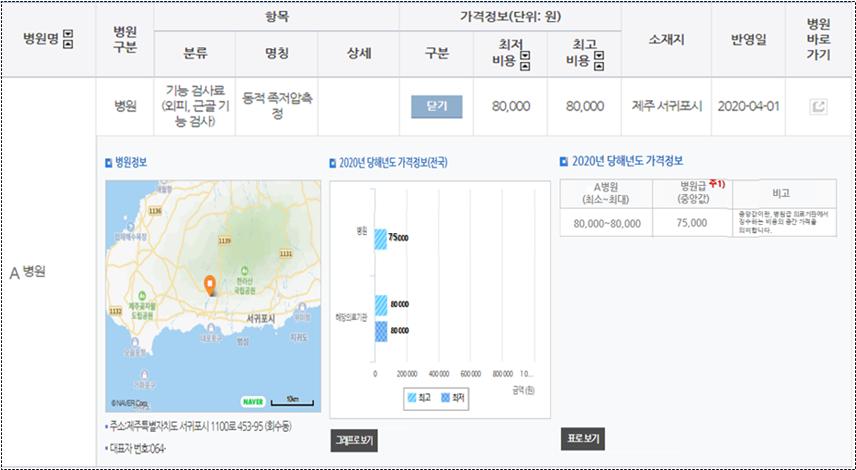The width and height of the screenshot is (856, 470).
Task: Click the 닫기 button
Action: coord(437,106)
